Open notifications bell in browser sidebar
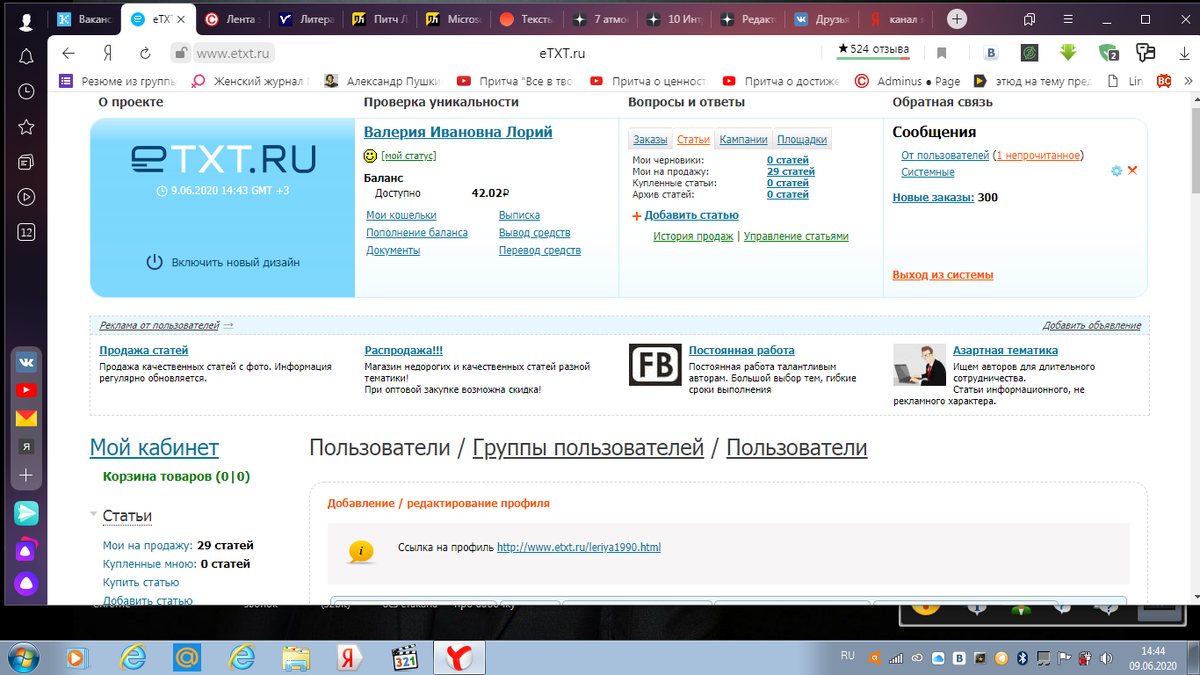Viewport: 1200px width, 675px height. coord(26,56)
